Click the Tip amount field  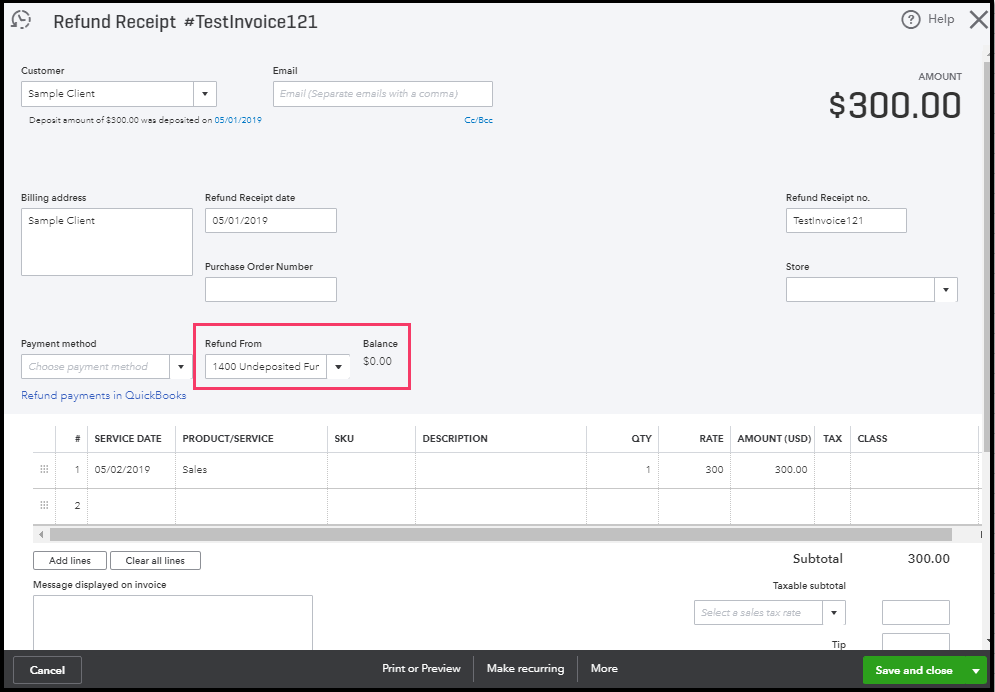pyautogui.click(x=916, y=642)
